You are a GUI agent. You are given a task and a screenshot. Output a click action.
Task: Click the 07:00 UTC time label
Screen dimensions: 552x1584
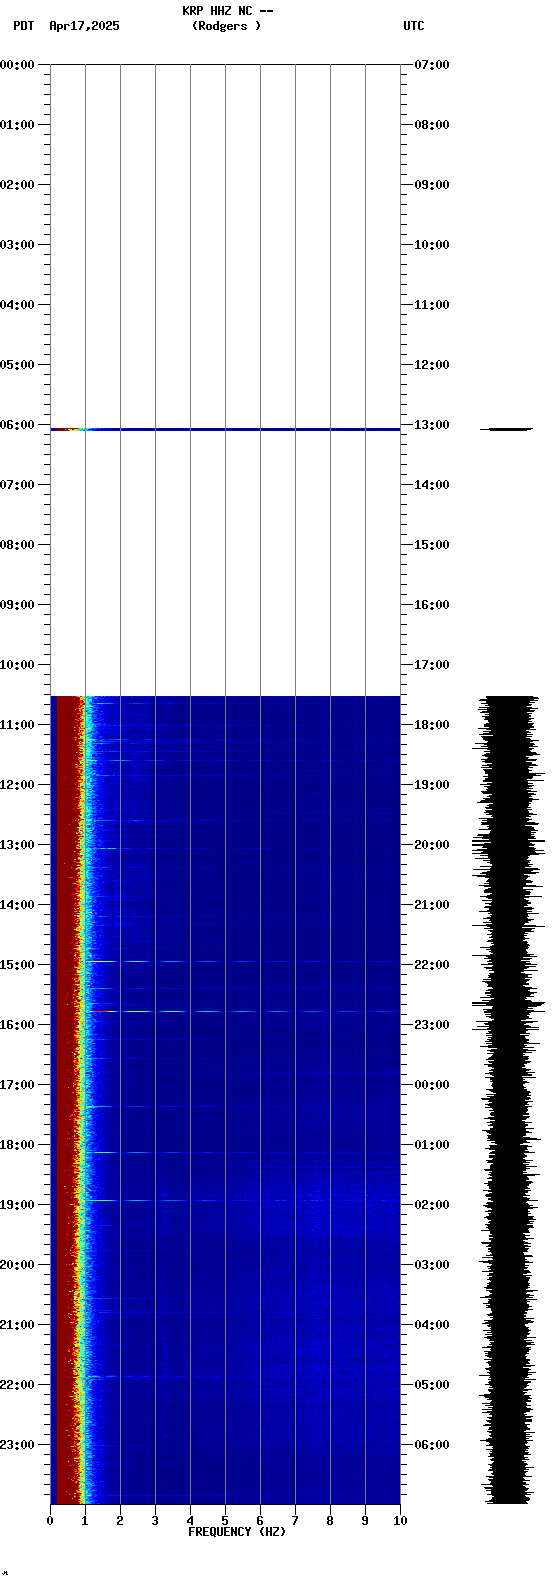432,65
